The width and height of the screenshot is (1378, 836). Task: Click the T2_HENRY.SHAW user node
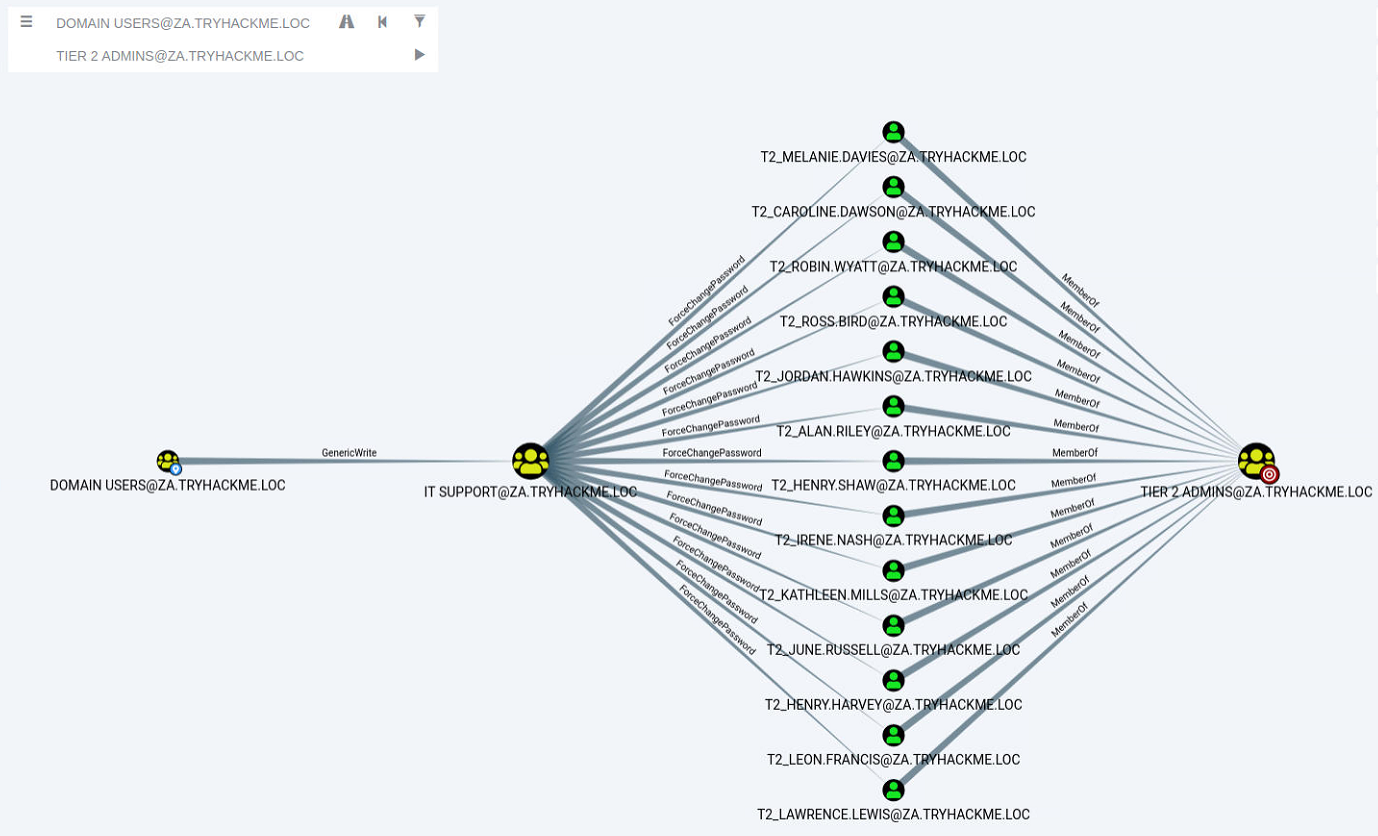[x=893, y=461]
